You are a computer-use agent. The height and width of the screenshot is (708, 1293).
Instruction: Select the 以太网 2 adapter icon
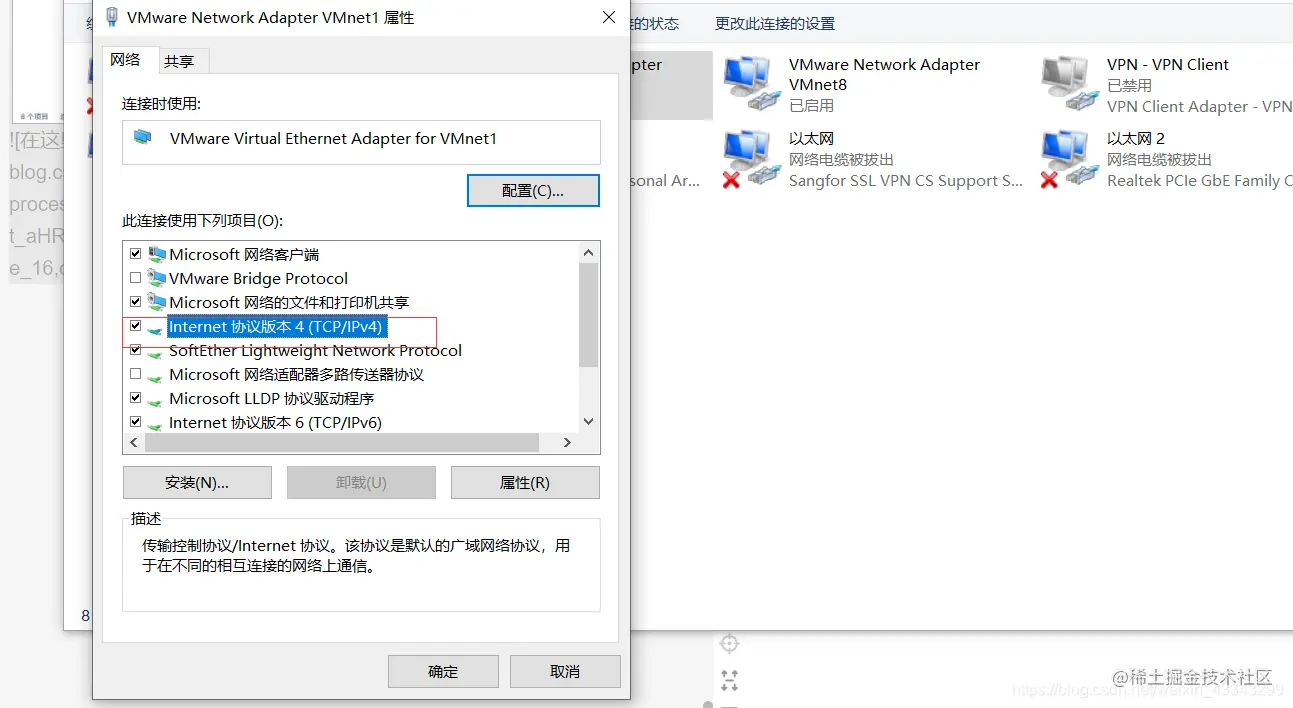(1069, 158)
